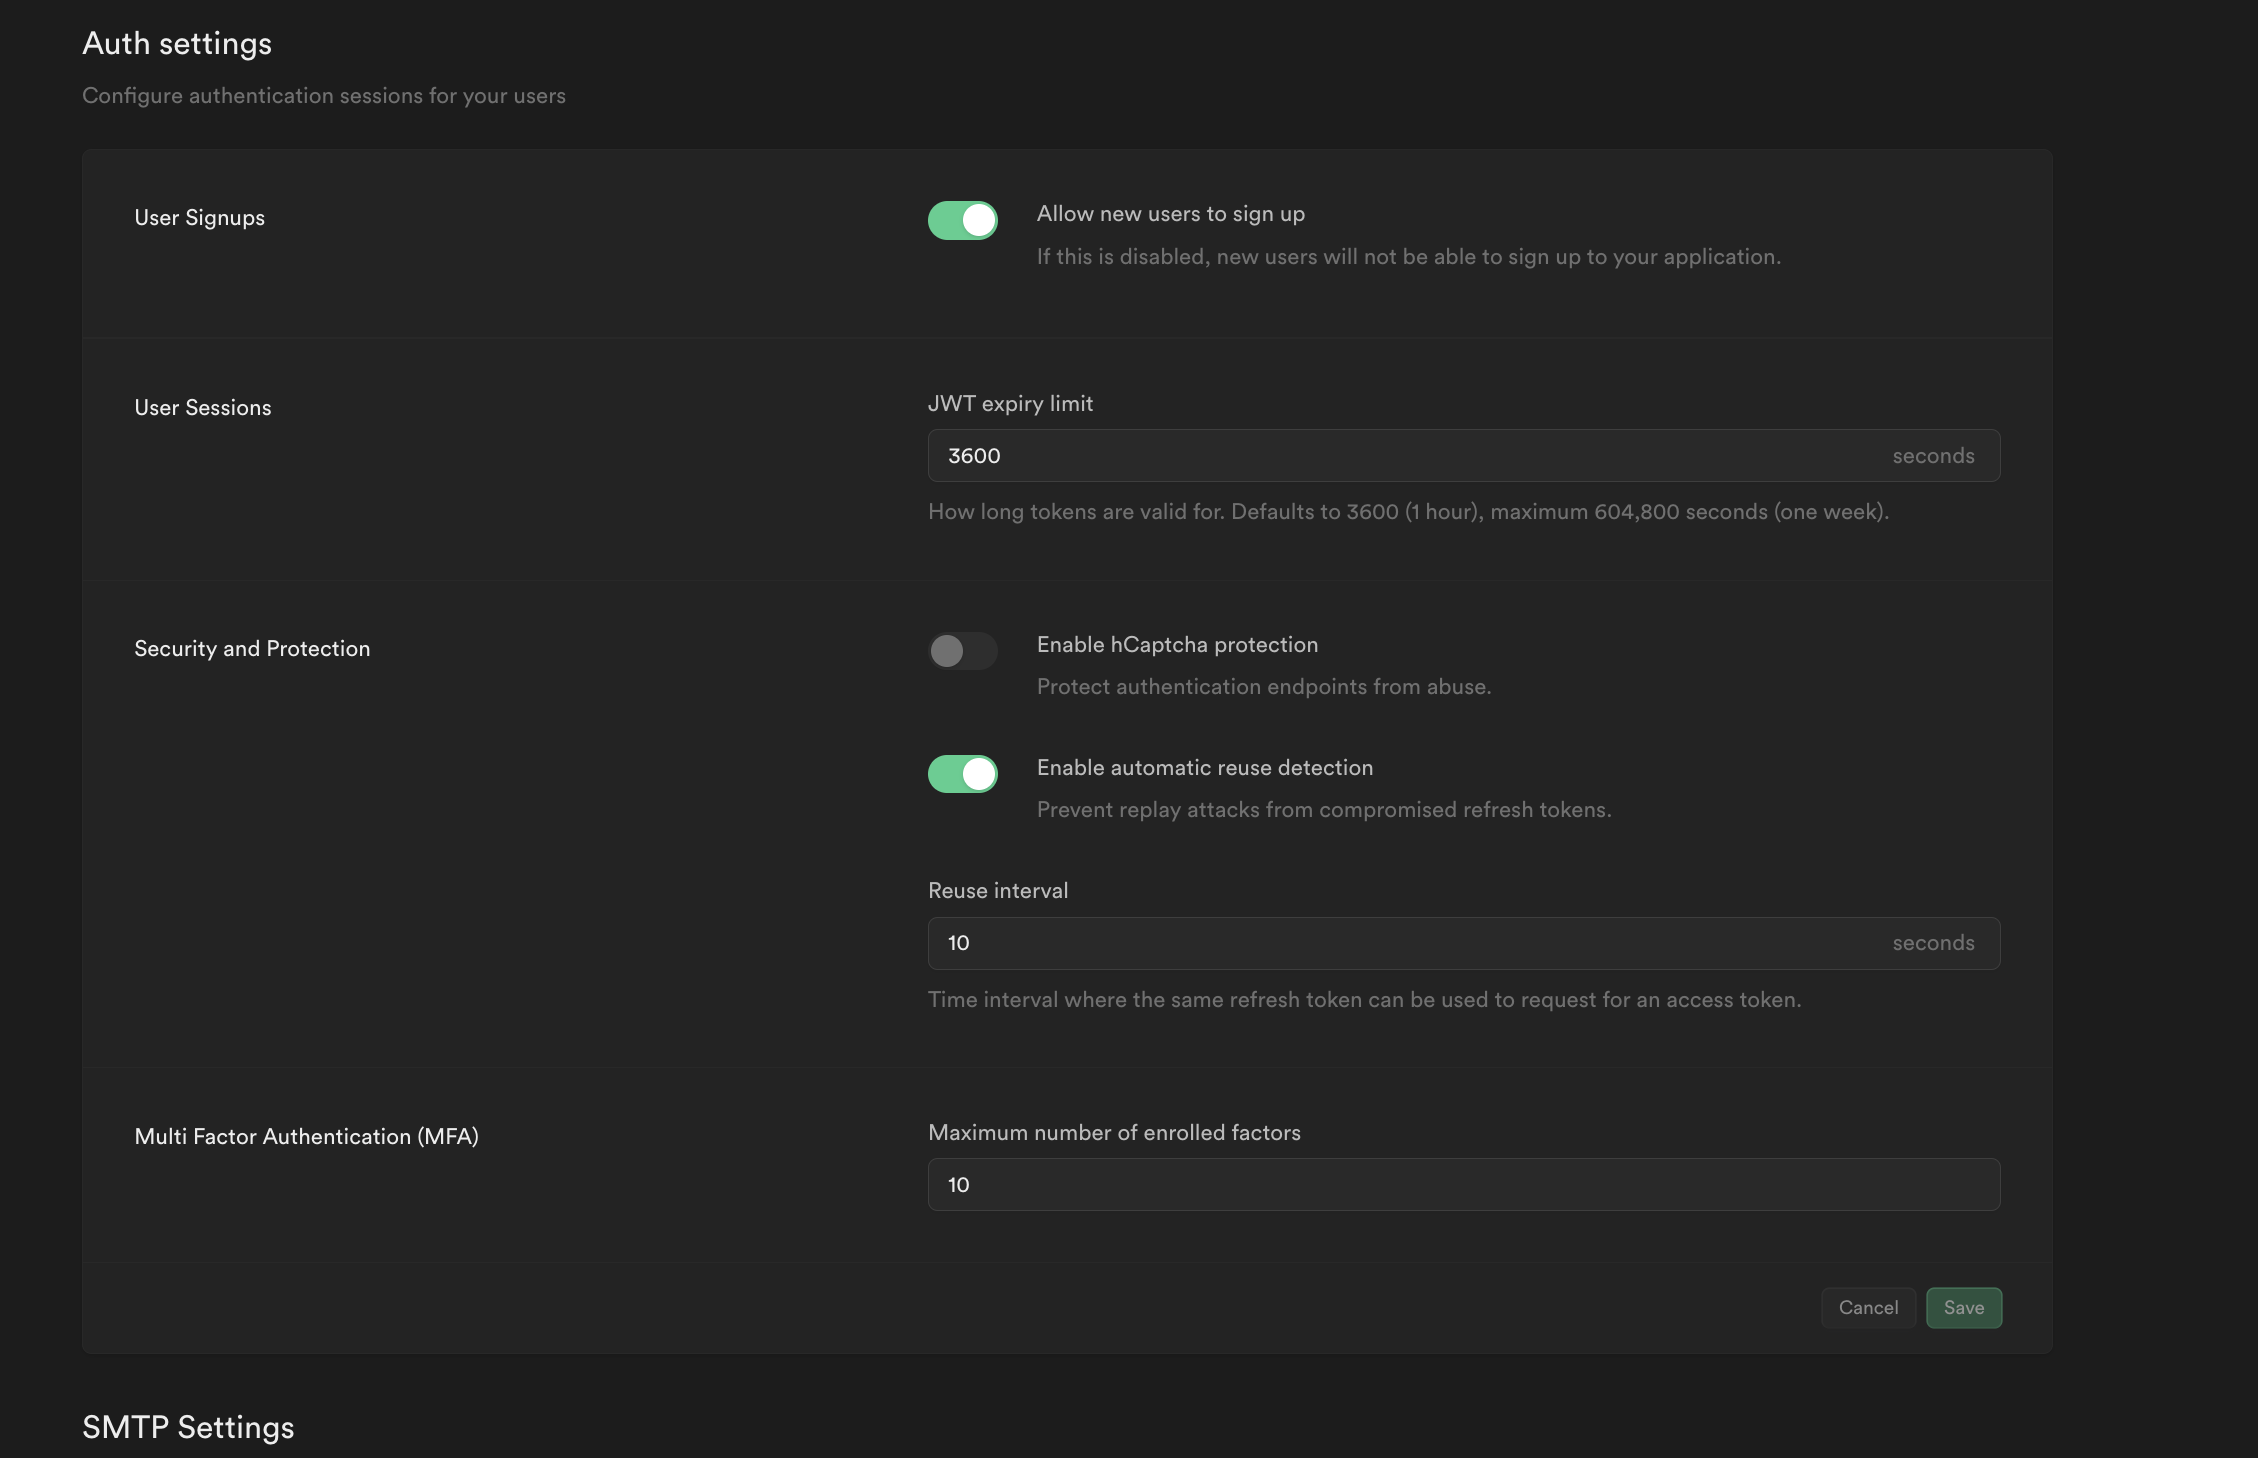Viewport: 2258px width, 1458px height.
Task: Click the 'JWT expiry limit' field label
Action: click(1010, 404)
